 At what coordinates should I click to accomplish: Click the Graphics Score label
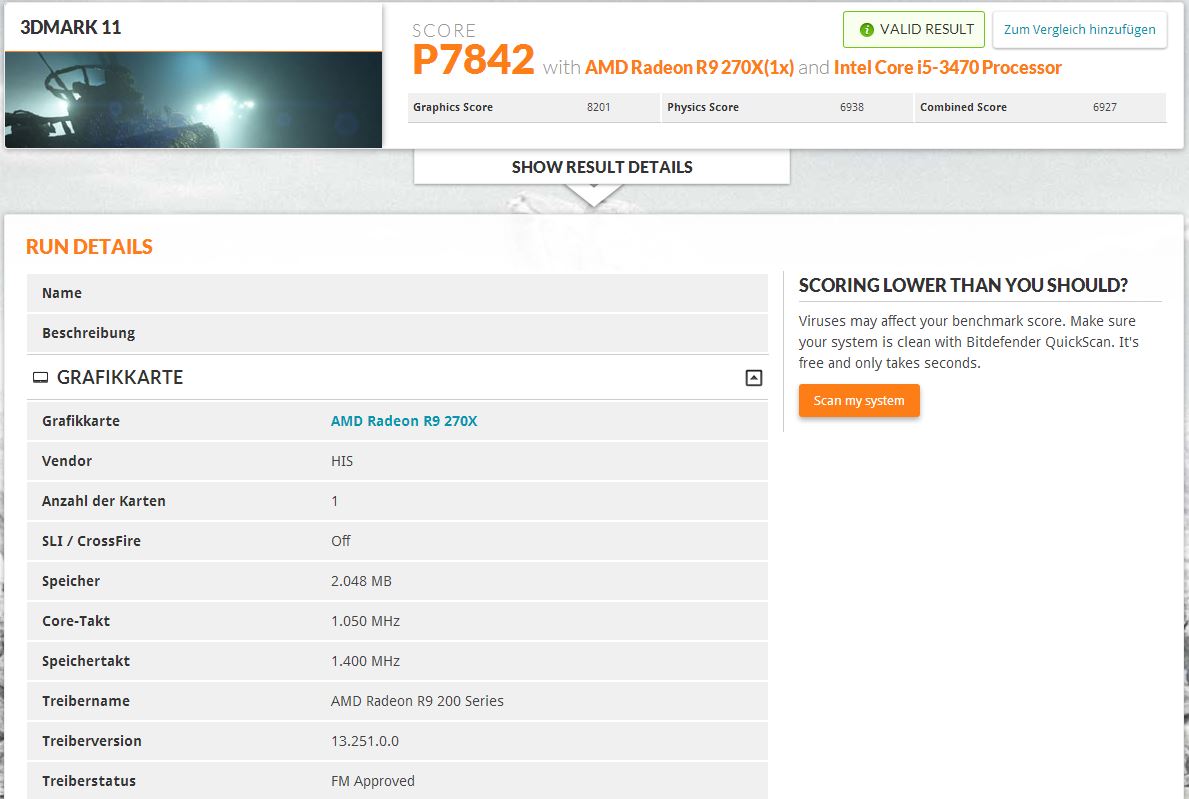(x=453, y=107)
